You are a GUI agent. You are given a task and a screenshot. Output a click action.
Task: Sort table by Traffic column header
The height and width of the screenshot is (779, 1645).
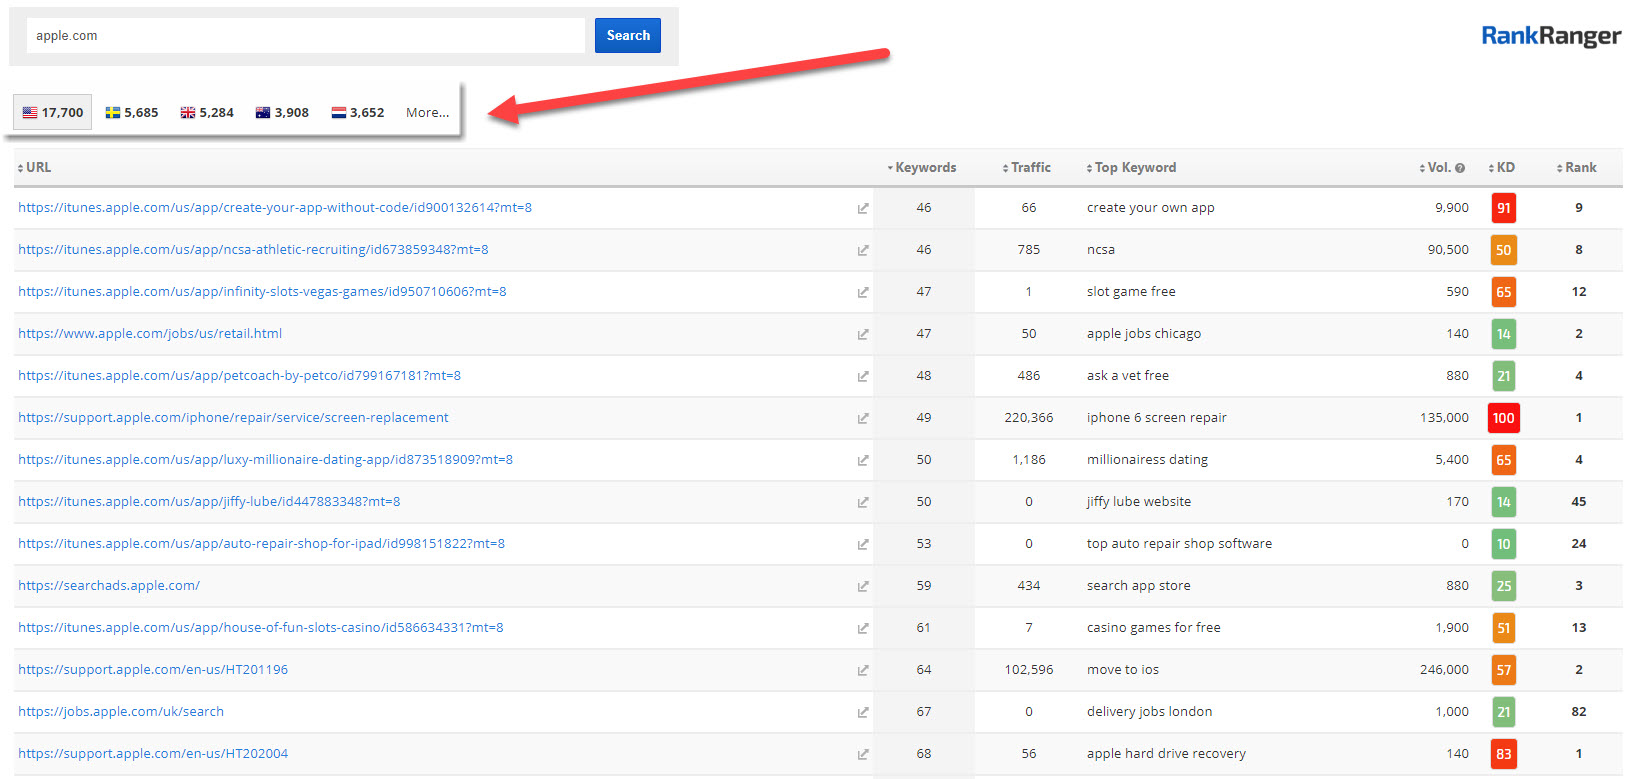point(1029,168)
